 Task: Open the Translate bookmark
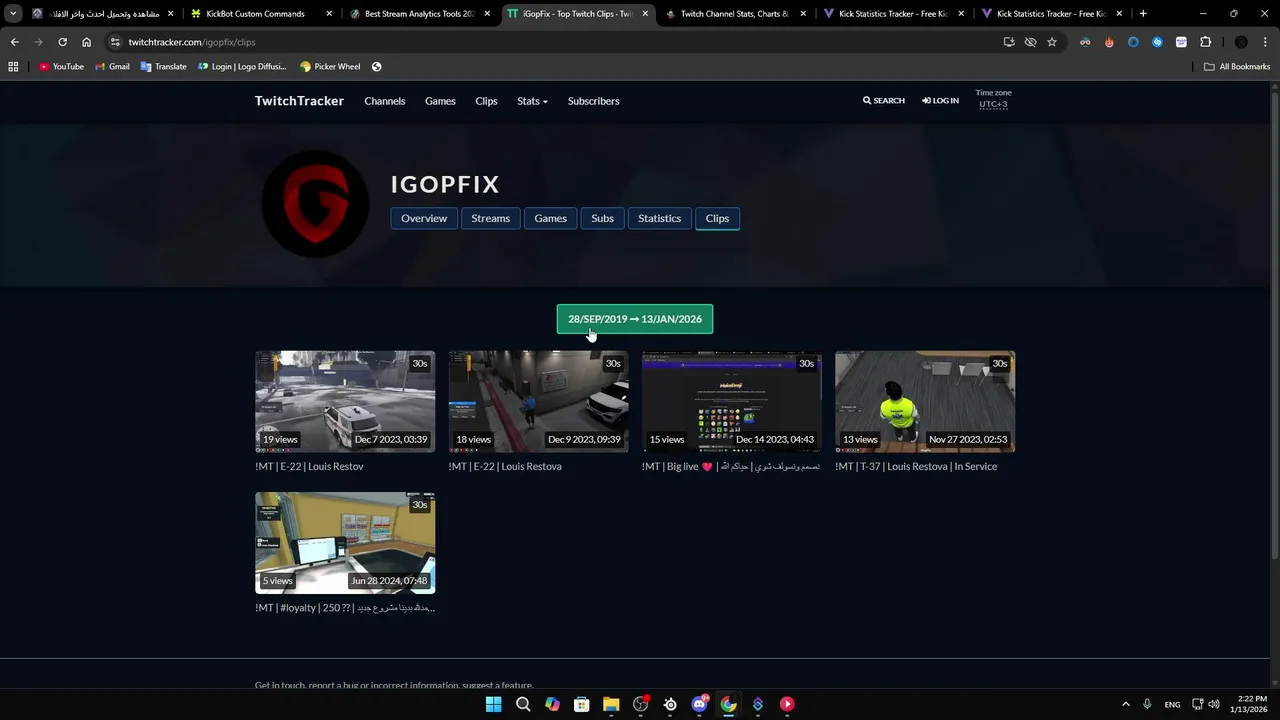coord(163,67)
